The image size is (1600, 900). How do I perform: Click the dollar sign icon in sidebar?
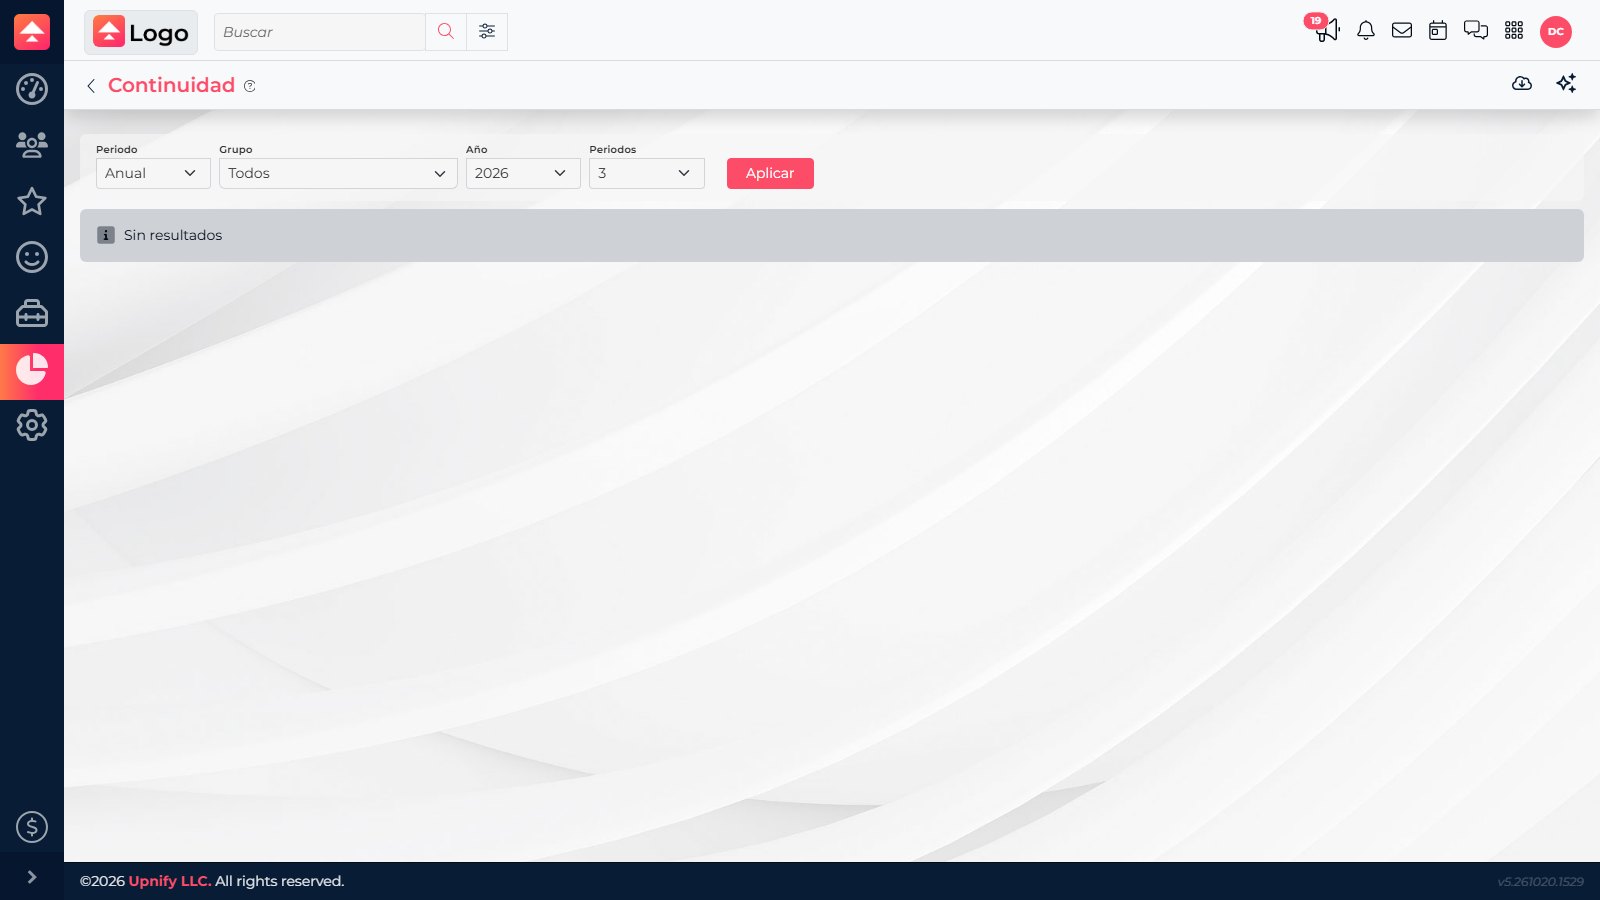(x=32, y=827)
